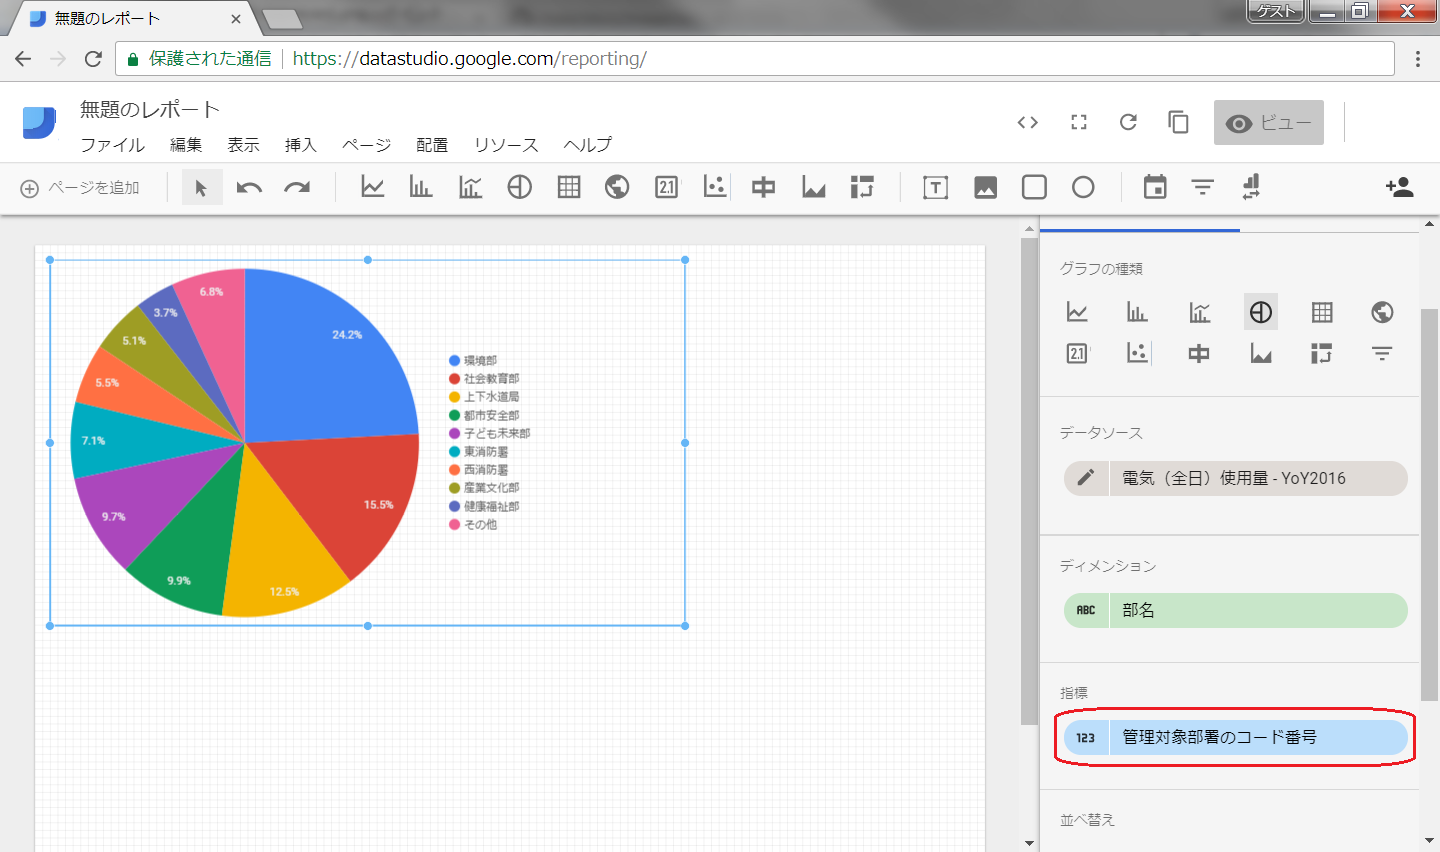The height and width of the screenshot is (852, 1440).
Task: Choose table in グラフの種類 panel
Action: pos(1322,312)
